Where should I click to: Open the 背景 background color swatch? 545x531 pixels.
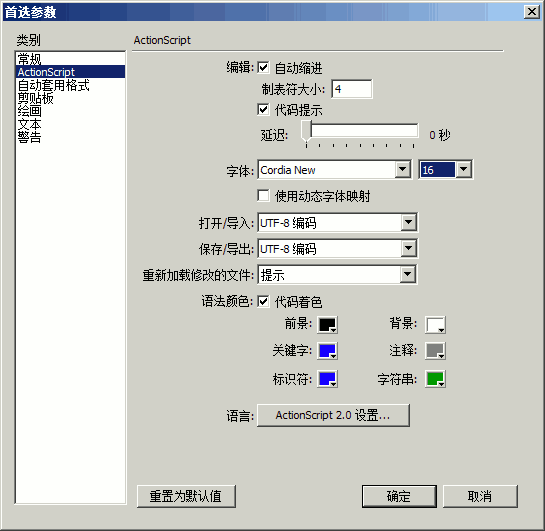(435, 325)
